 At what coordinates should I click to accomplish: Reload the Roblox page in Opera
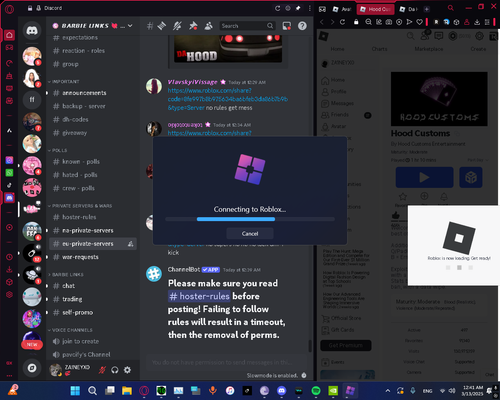coord(342,22)
